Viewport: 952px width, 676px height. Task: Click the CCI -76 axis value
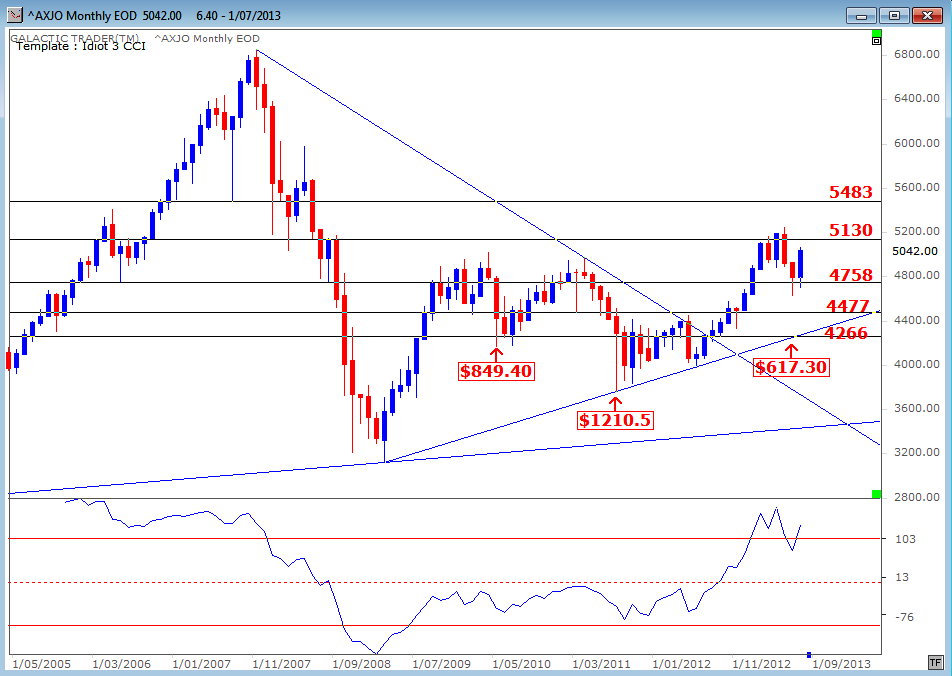pyautogui.click(x=904, y=617)
